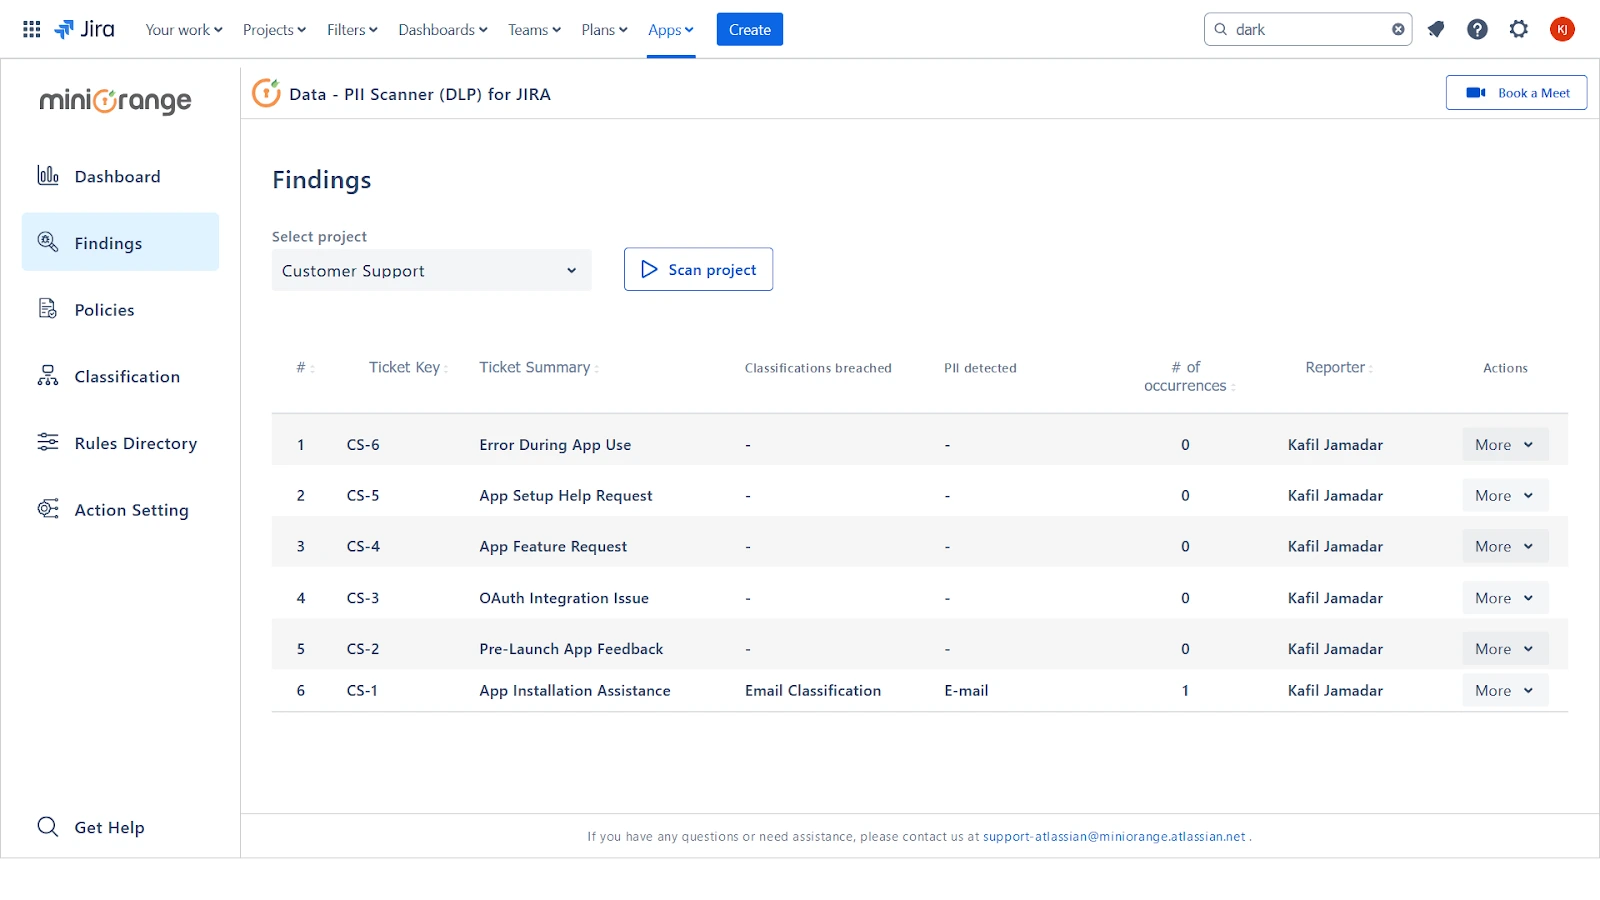Open Jira settings gear icon
This screenshot has width=1600, height=900.
point(1519,30)
